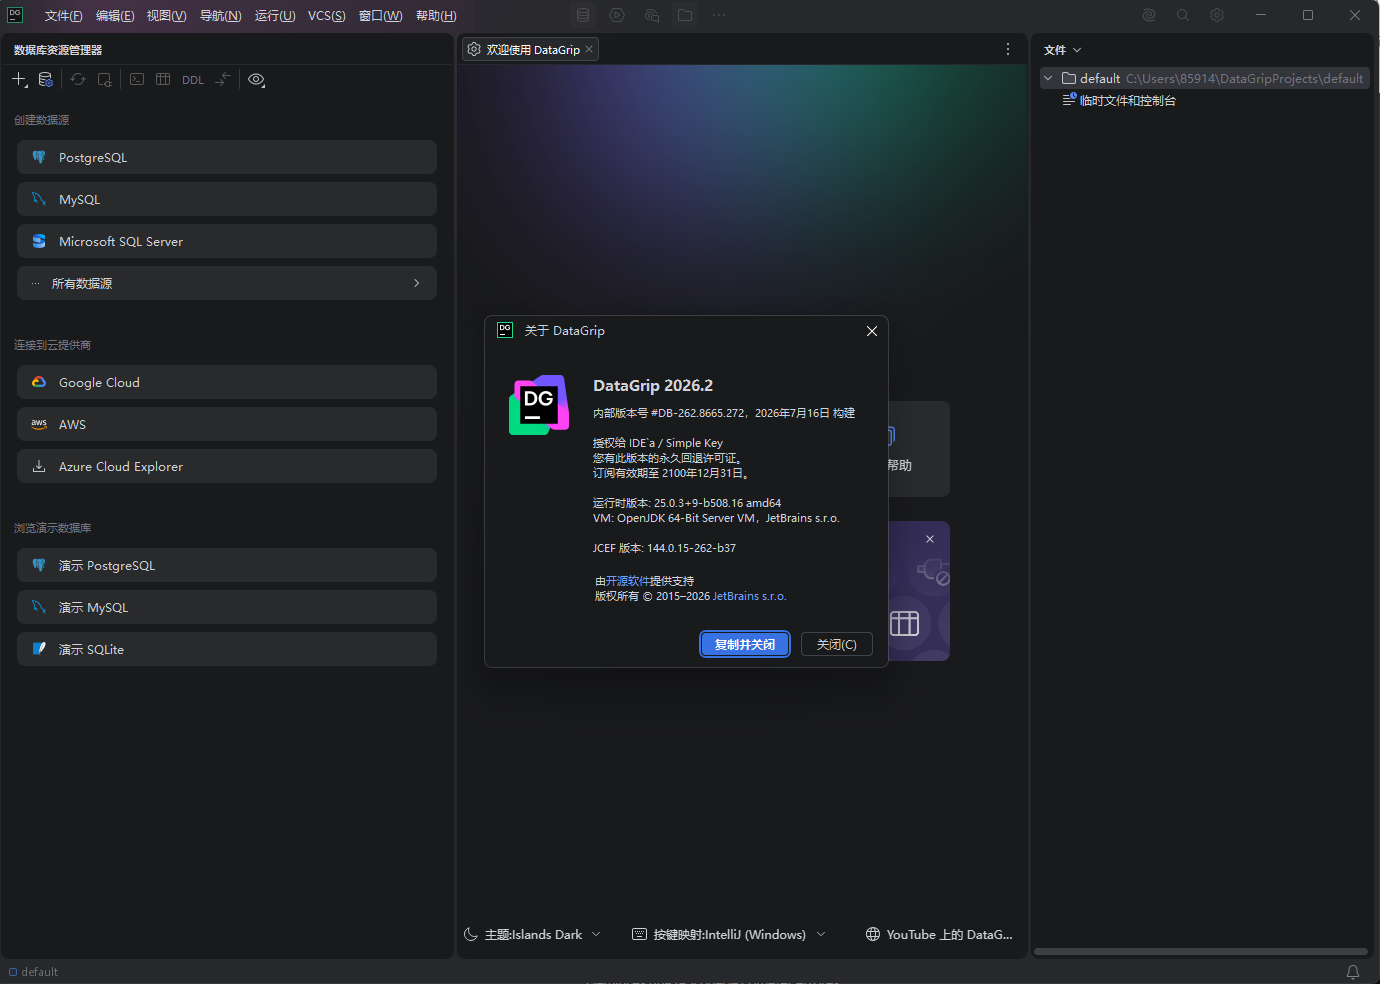The height and width of the screenshot is (984, 1380).
Task: Open Azure Cloud Explorer entry
Action: pos(227,466)
